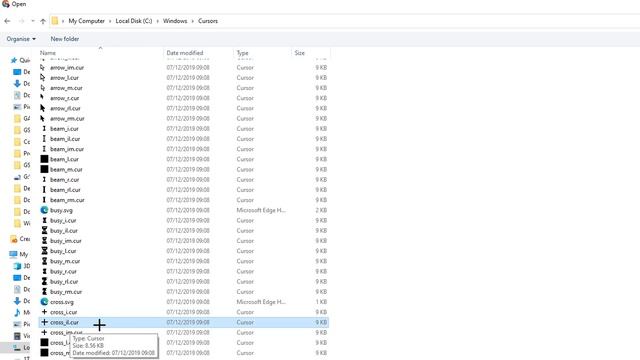The height and width of the screenshot is (360, 640).
Task: Select the arrow_m.cur cursor icon
Action: point(43,88)
